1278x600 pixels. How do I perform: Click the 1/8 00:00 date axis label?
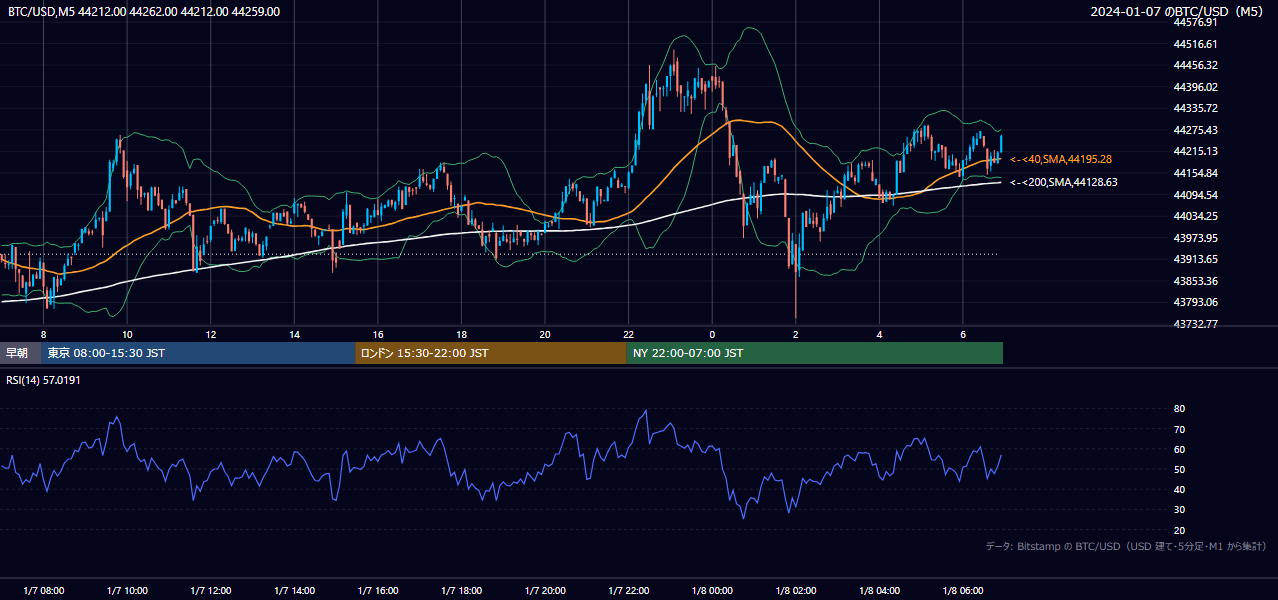coord(712,591)
